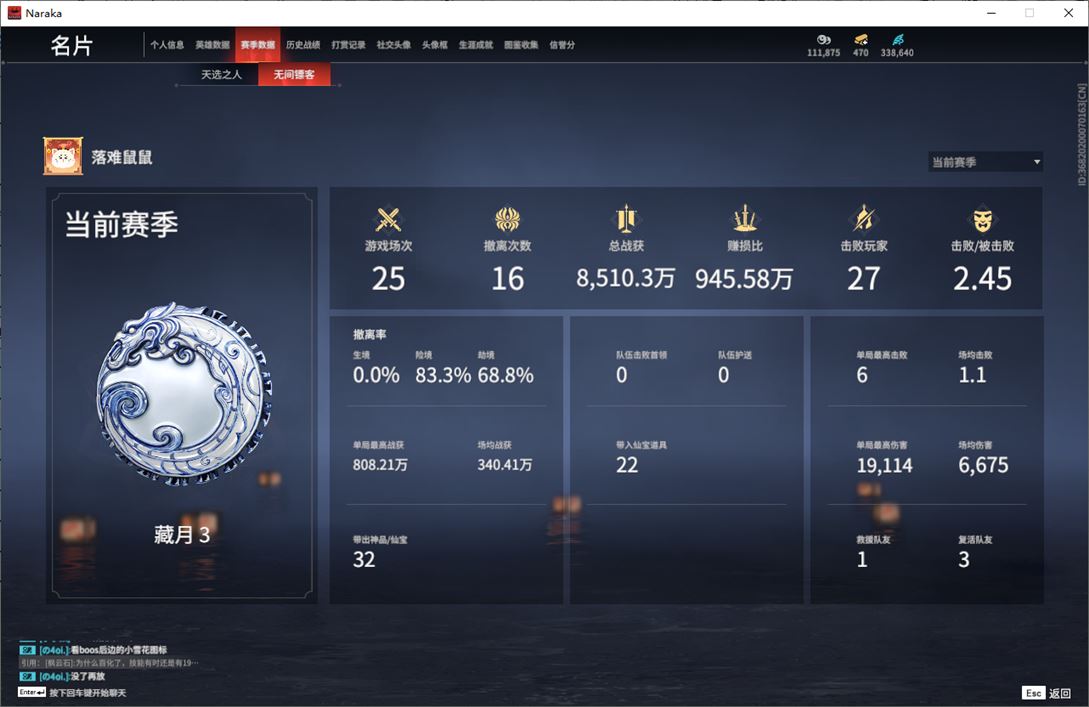Switch to the 天选之人 sub-tab
The width and height of the screenshot is (1089, 707).
coord(221,74)
